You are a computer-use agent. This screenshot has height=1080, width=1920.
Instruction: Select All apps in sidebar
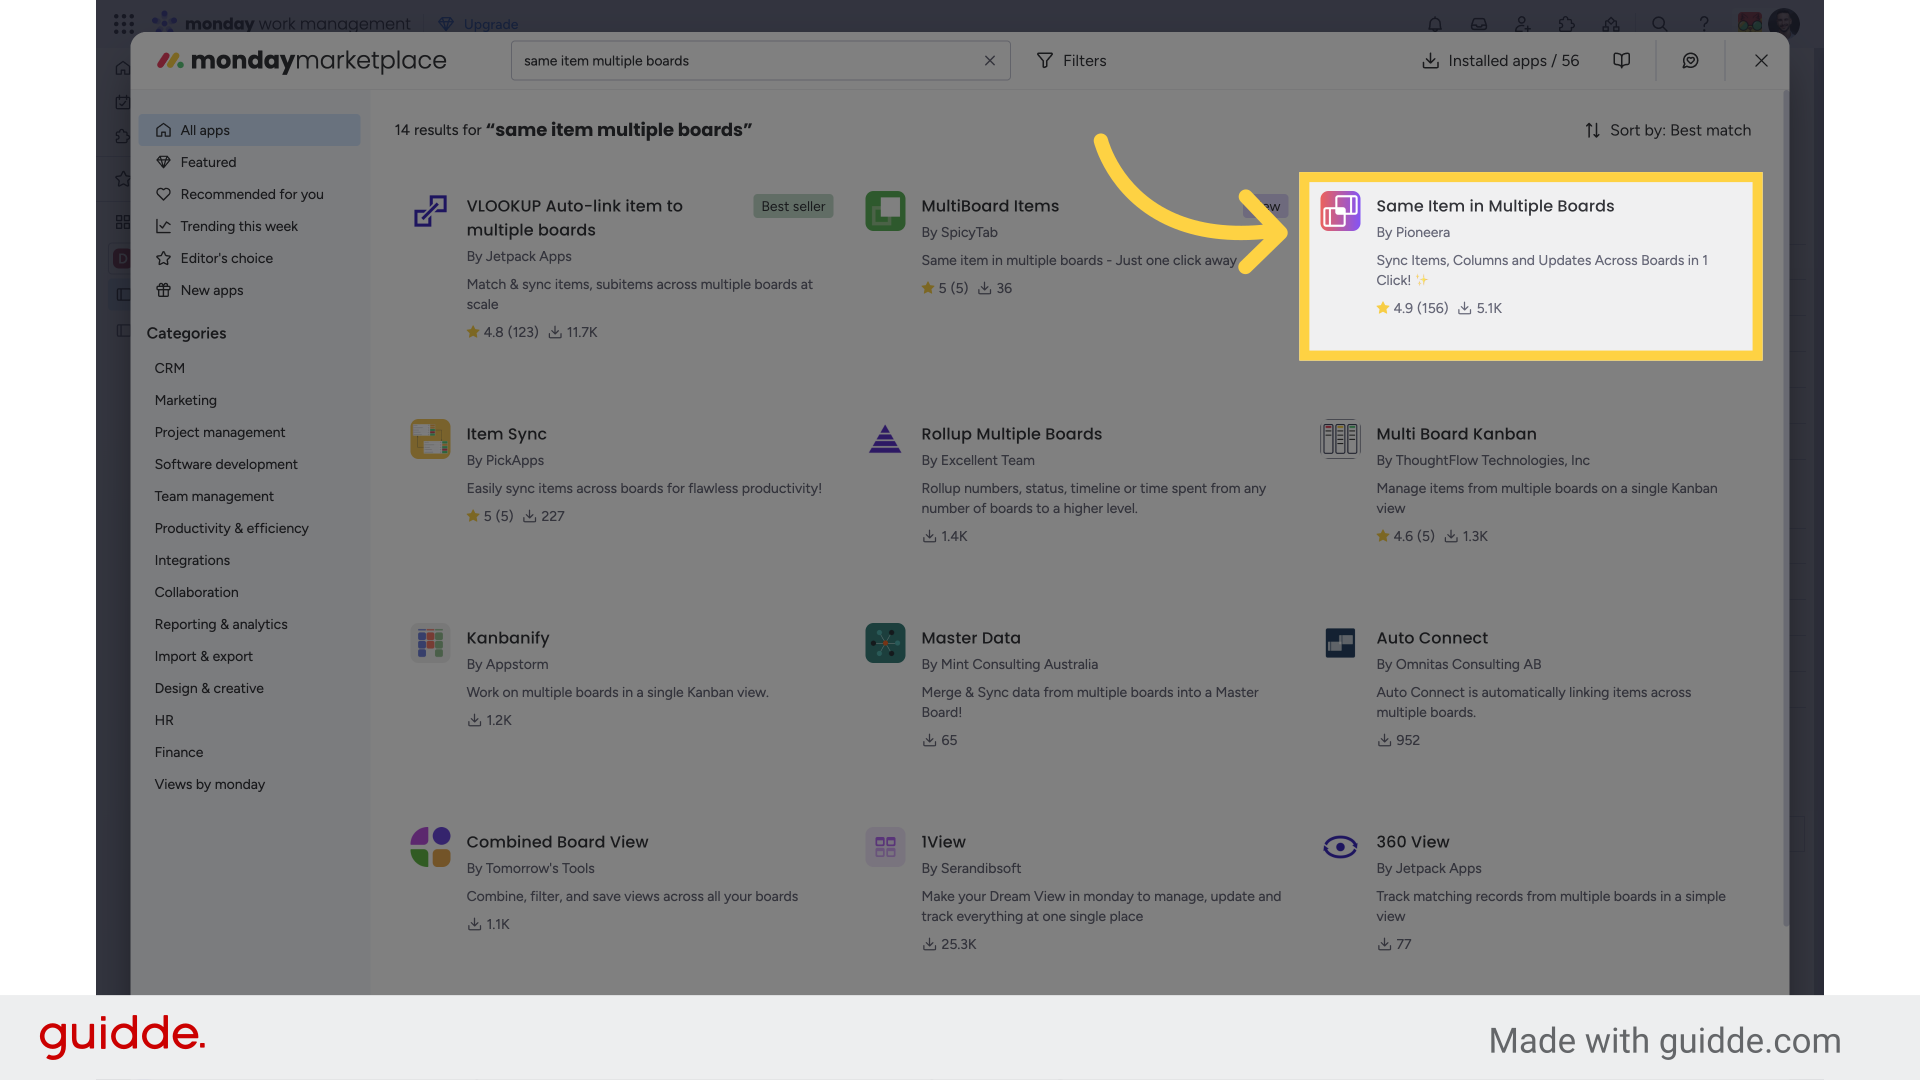point(249,130)
